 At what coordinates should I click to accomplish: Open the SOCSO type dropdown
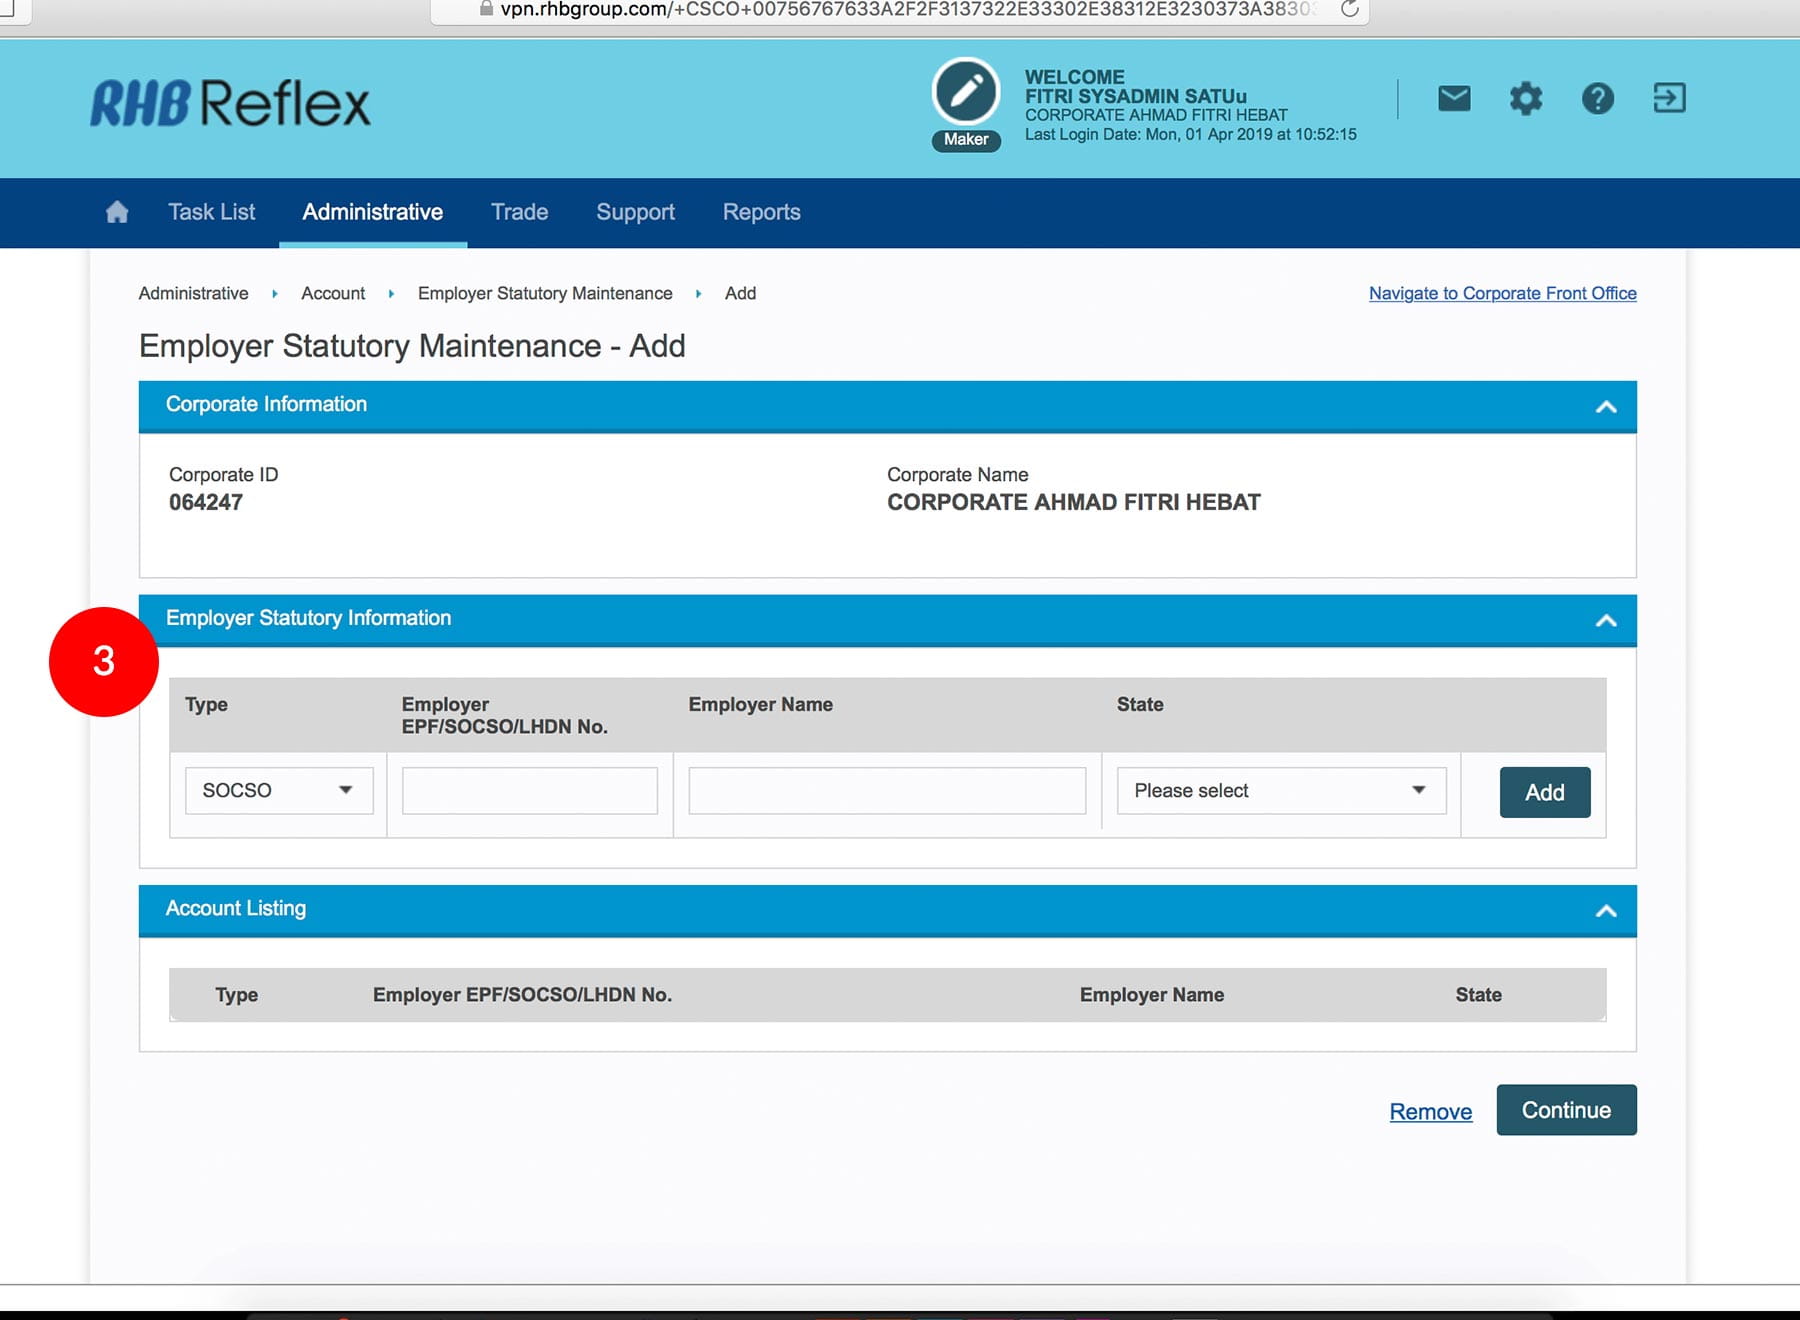coord(279,790)
